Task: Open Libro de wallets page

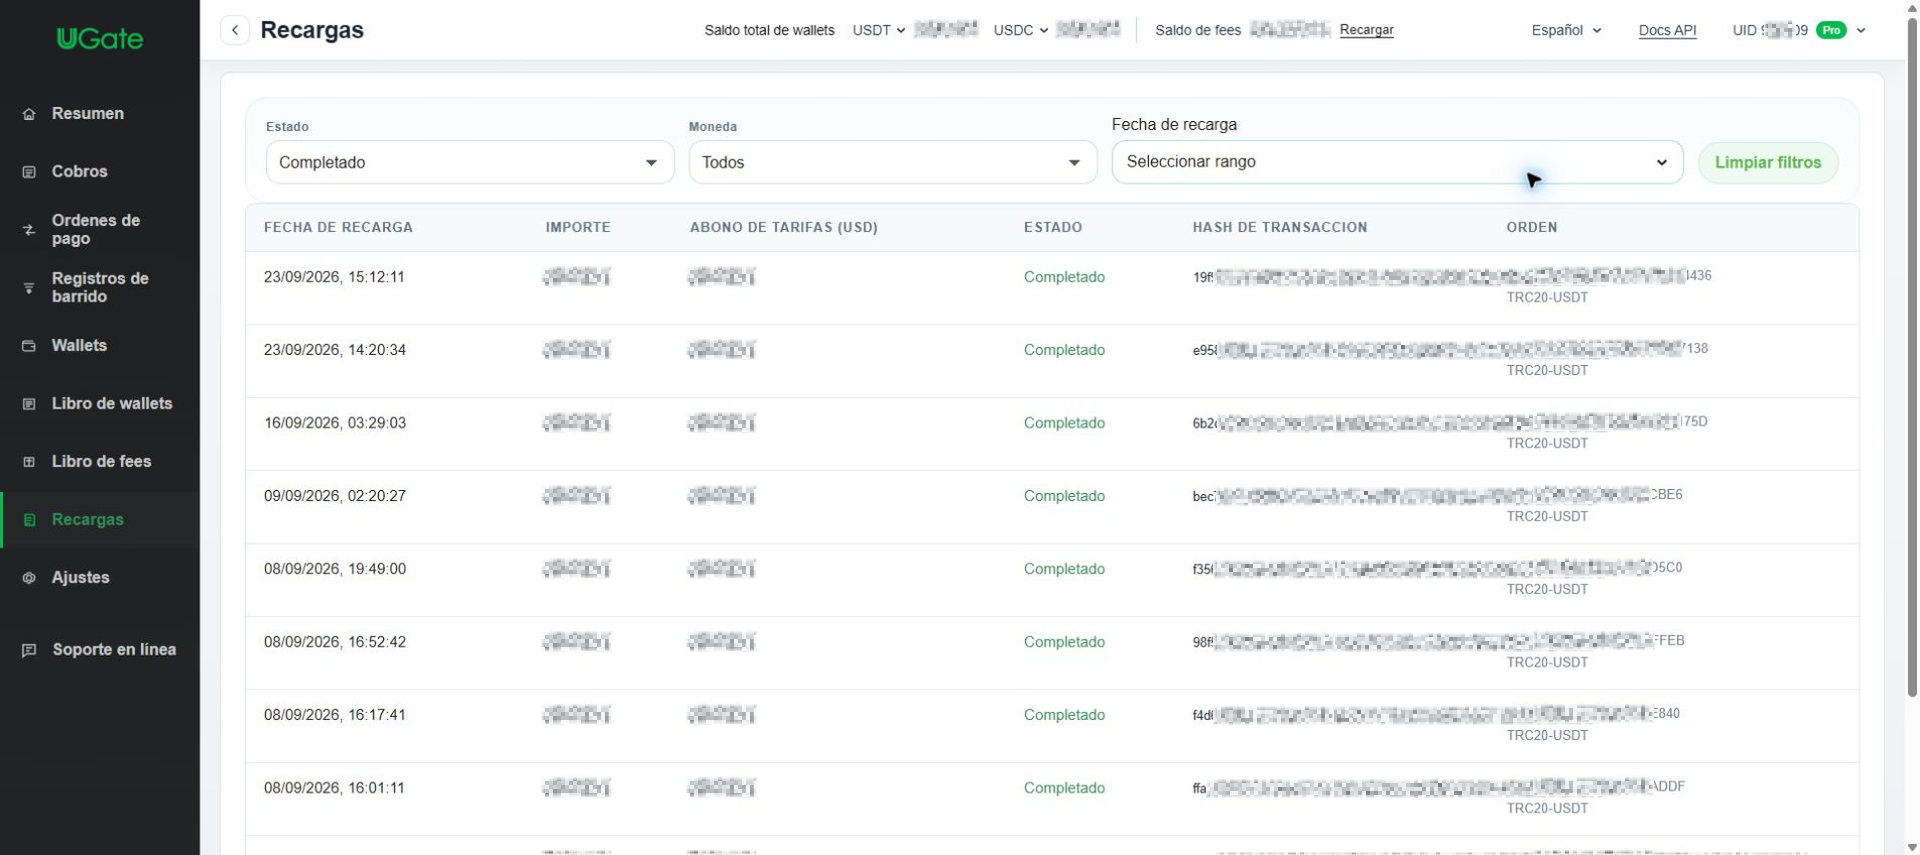Action: click(112, 404)
